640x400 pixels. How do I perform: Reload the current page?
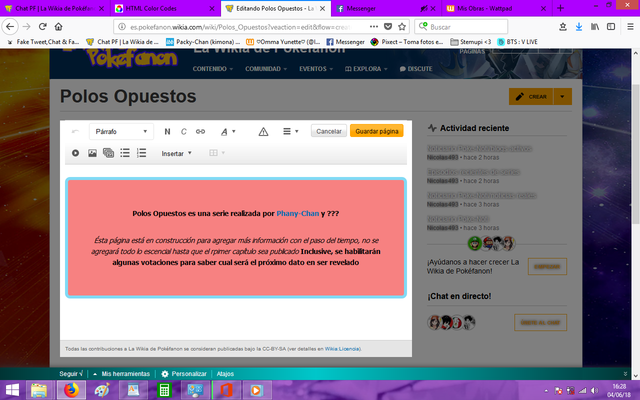42,27
